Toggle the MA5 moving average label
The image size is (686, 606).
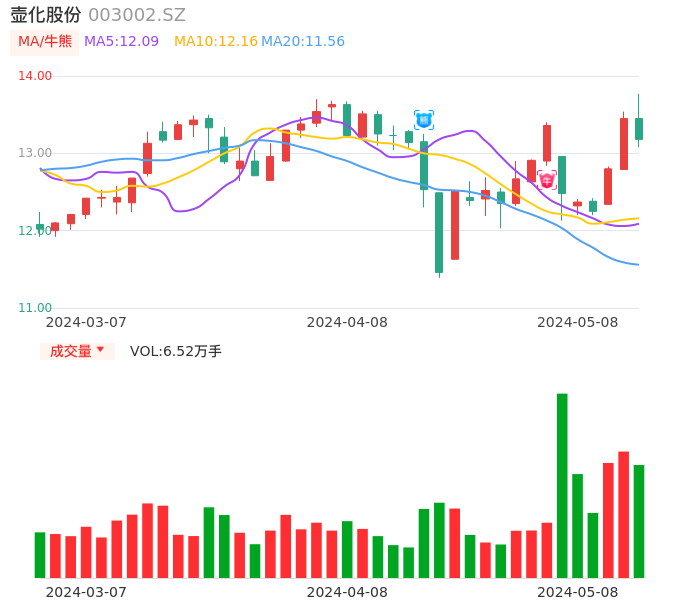click(x=121, y=41)
